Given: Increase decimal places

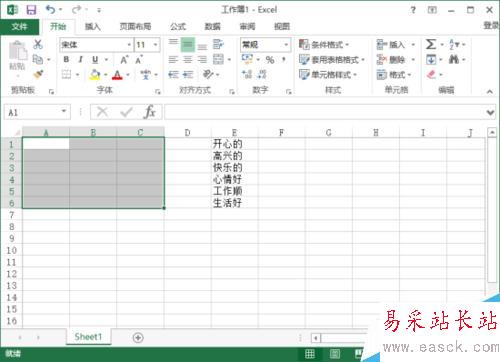Looking at the screenshot, I should [247, 74].
